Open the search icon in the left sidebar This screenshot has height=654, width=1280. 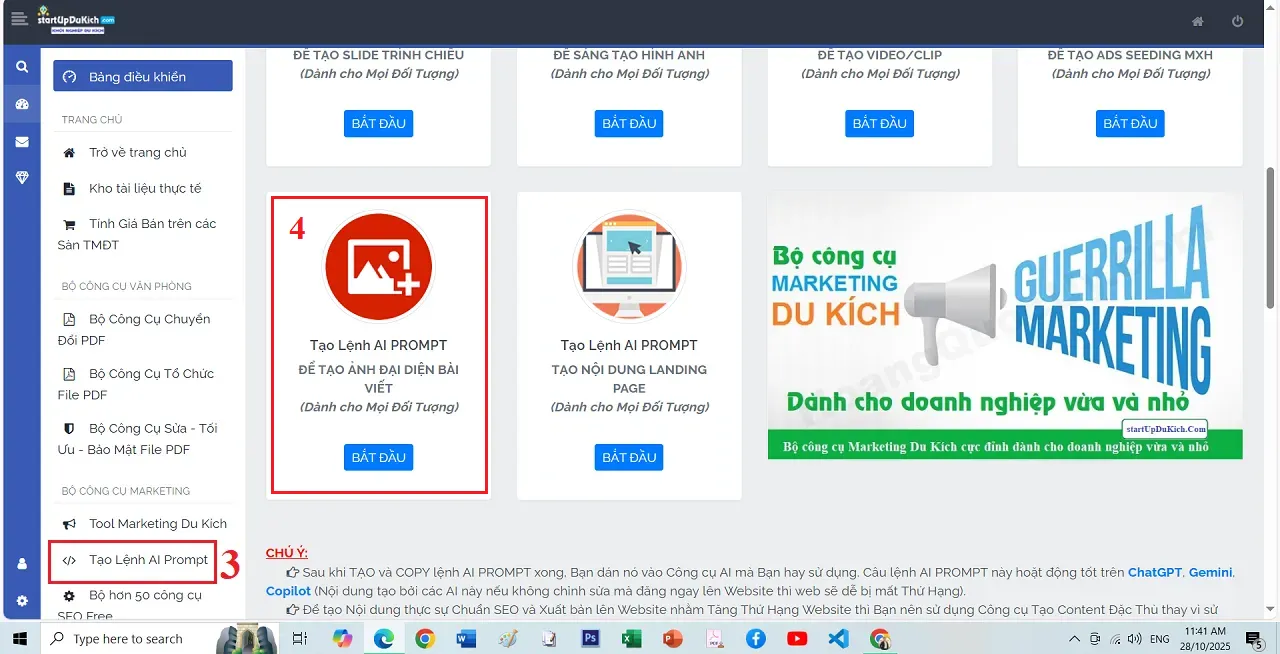(20, 66)
